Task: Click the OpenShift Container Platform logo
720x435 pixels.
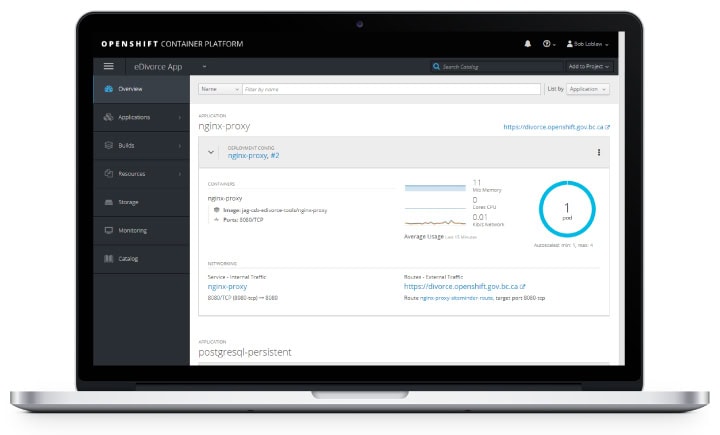Action: click(172, 44)
